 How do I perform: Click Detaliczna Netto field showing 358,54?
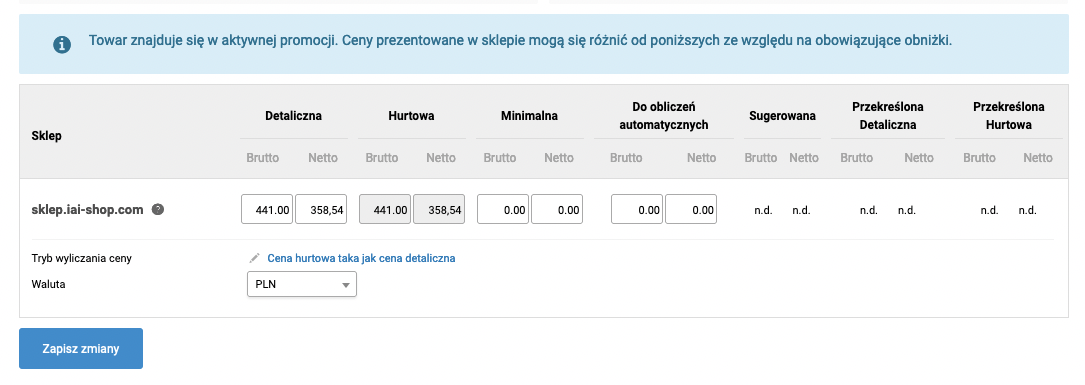point(321,209)
